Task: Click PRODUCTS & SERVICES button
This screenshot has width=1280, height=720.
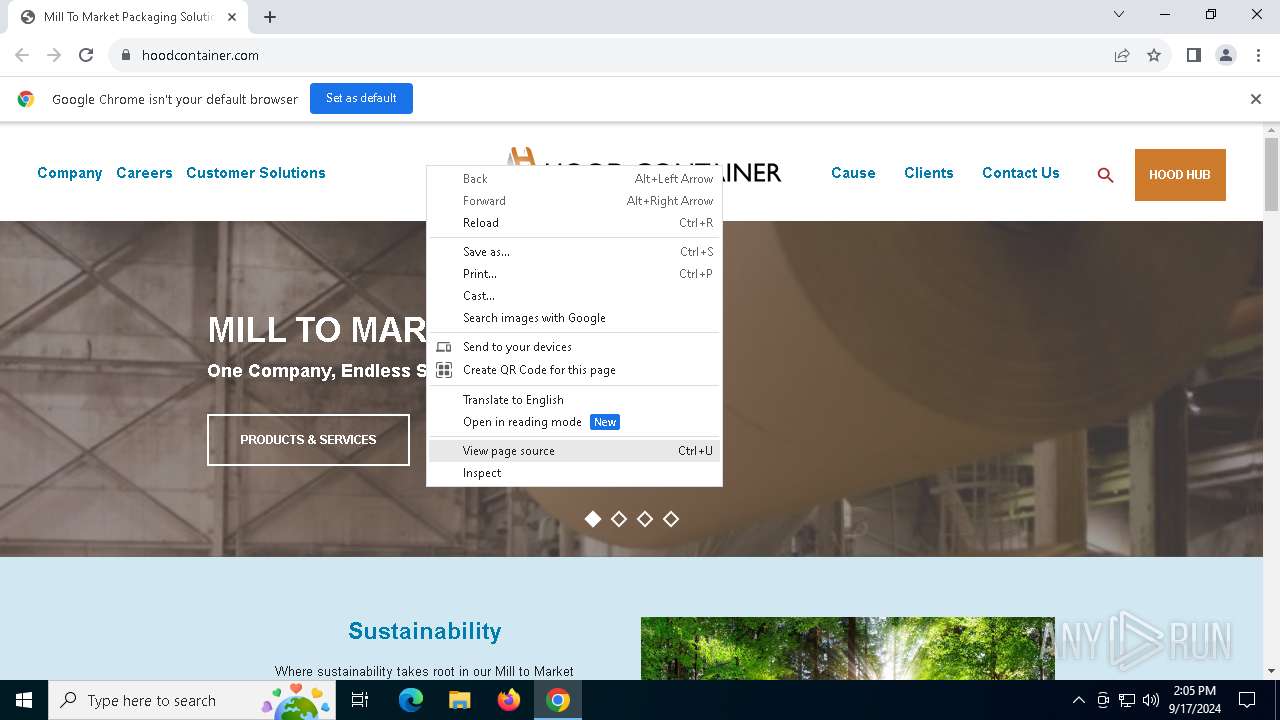Action: [x=308, y=440]
